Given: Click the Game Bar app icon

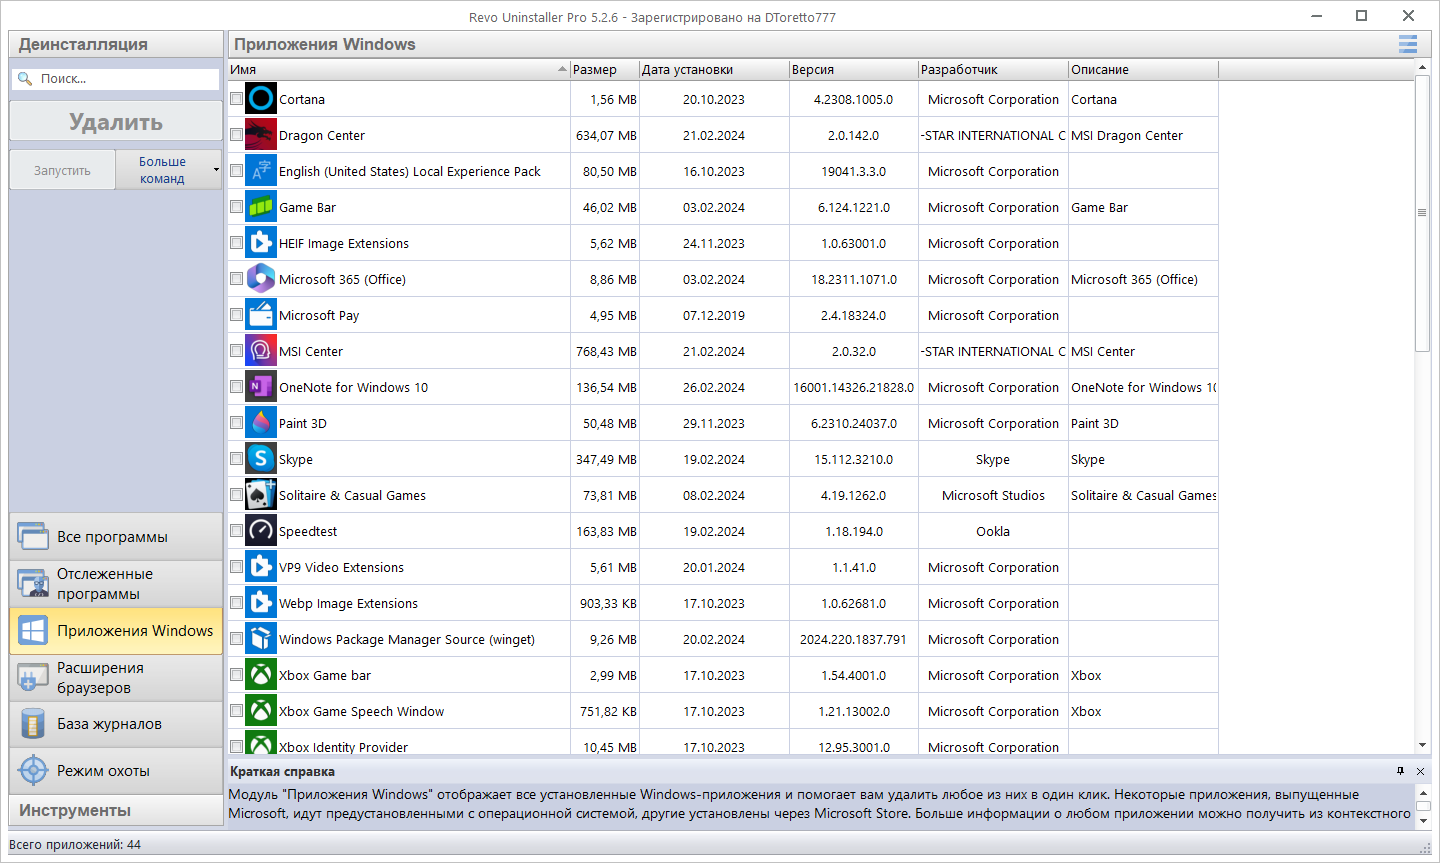Looking at the screenshot, I should pos(261,207).
